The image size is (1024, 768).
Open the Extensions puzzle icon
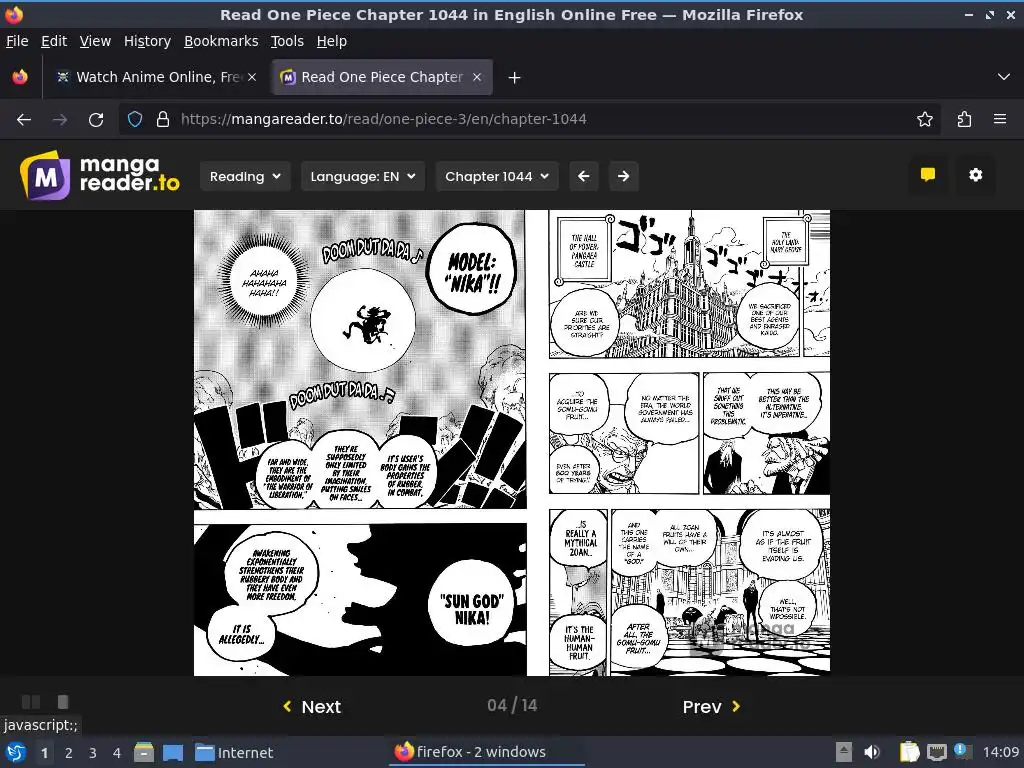click(x=964, y=119)
